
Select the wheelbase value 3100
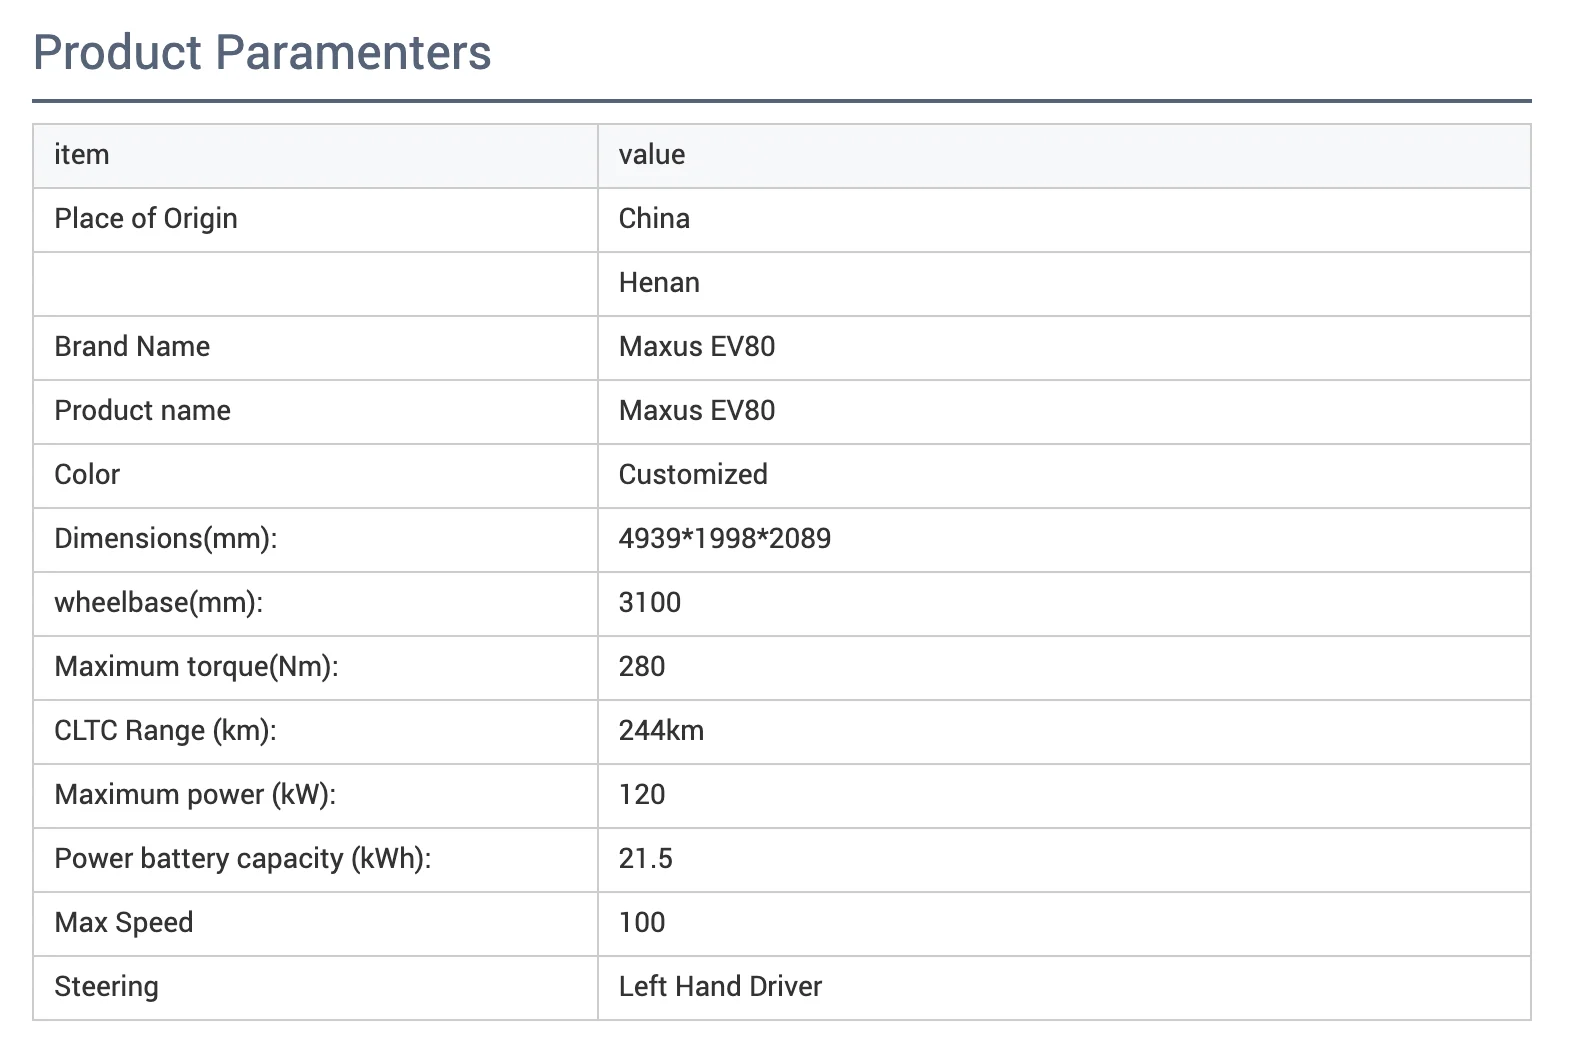650,603
